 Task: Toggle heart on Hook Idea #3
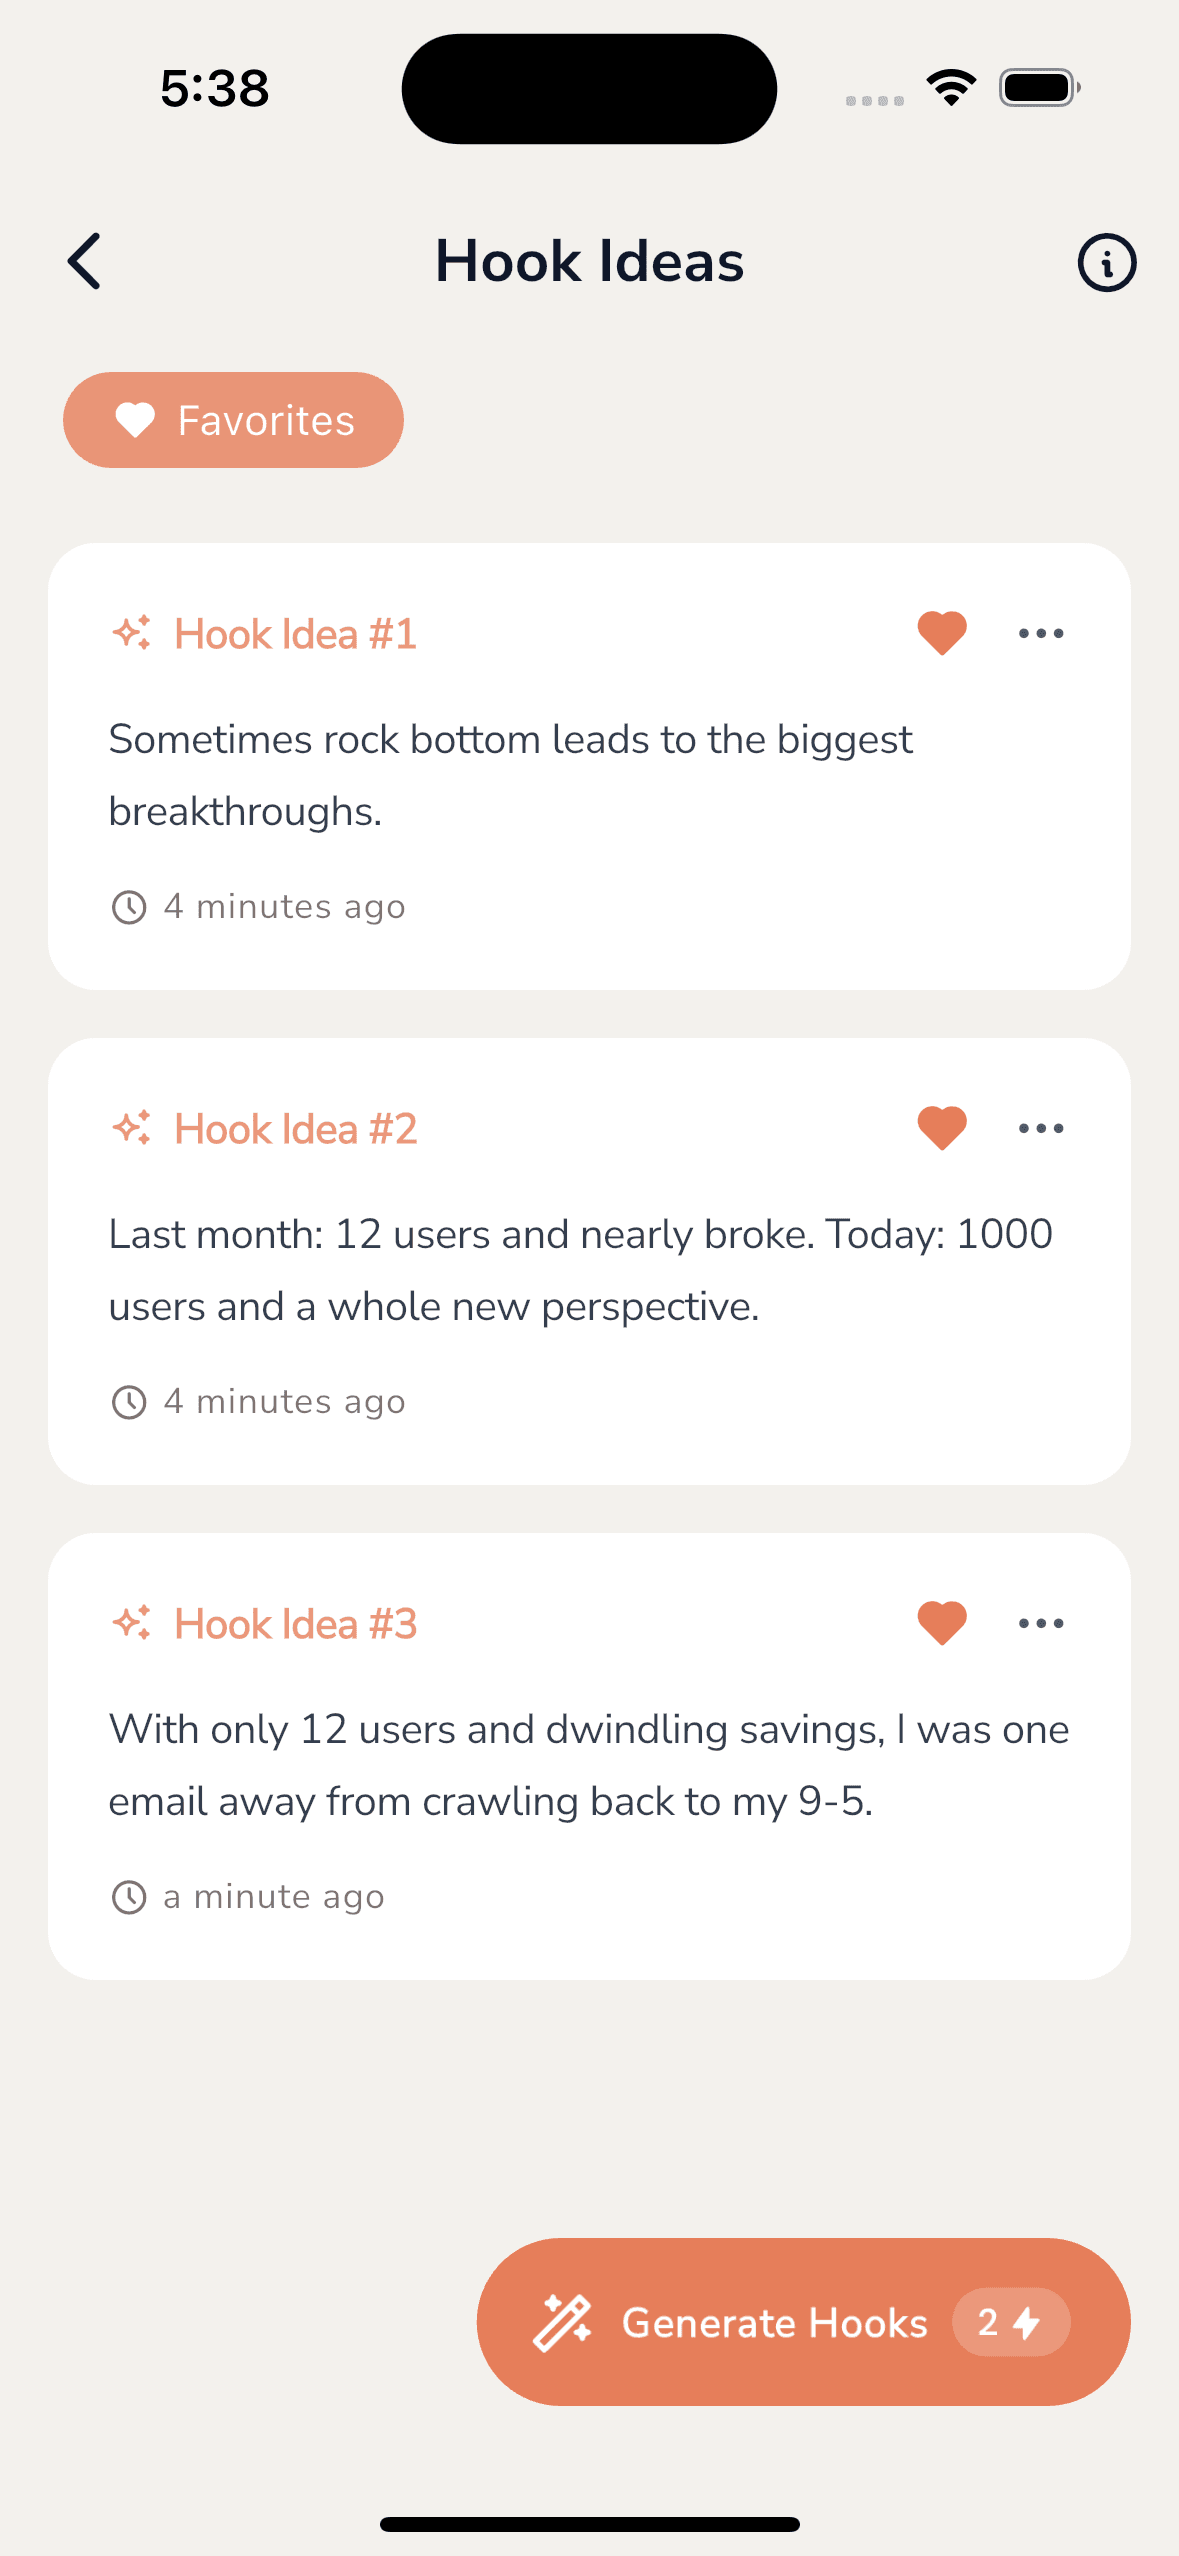(942, 1623)
